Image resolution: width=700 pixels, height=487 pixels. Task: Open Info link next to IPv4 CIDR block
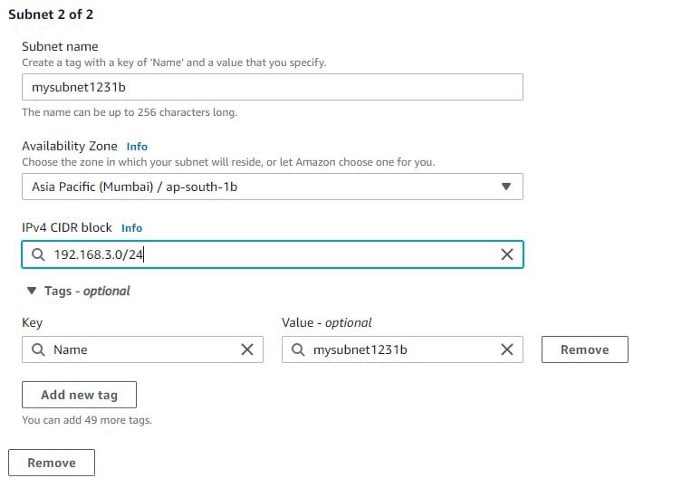(132, 228)
